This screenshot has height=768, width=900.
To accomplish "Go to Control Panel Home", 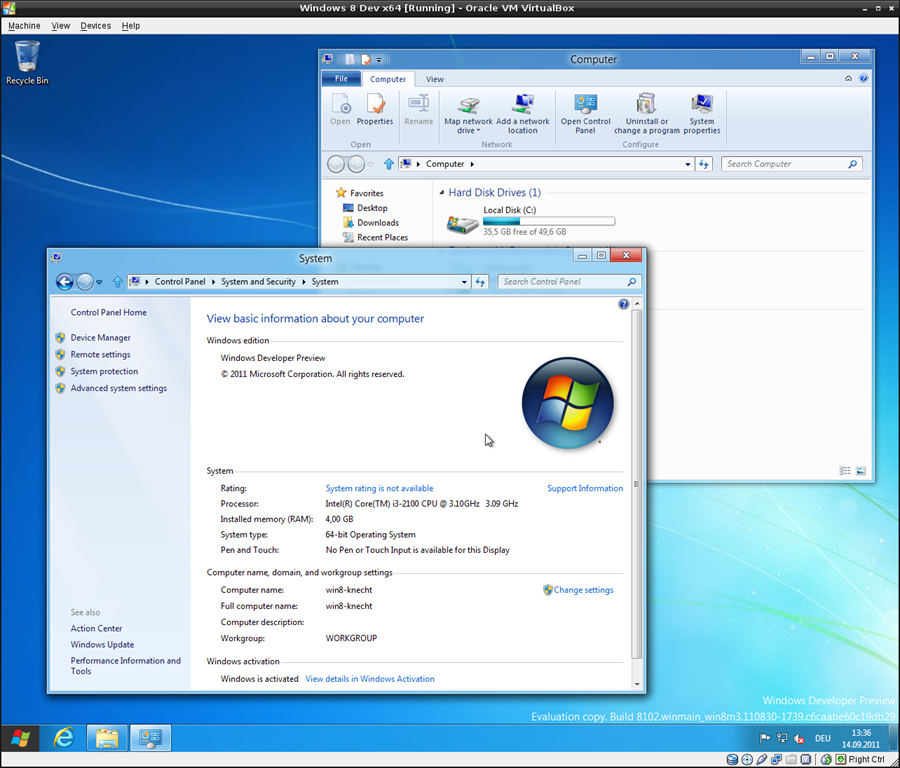I will point(108,312).
